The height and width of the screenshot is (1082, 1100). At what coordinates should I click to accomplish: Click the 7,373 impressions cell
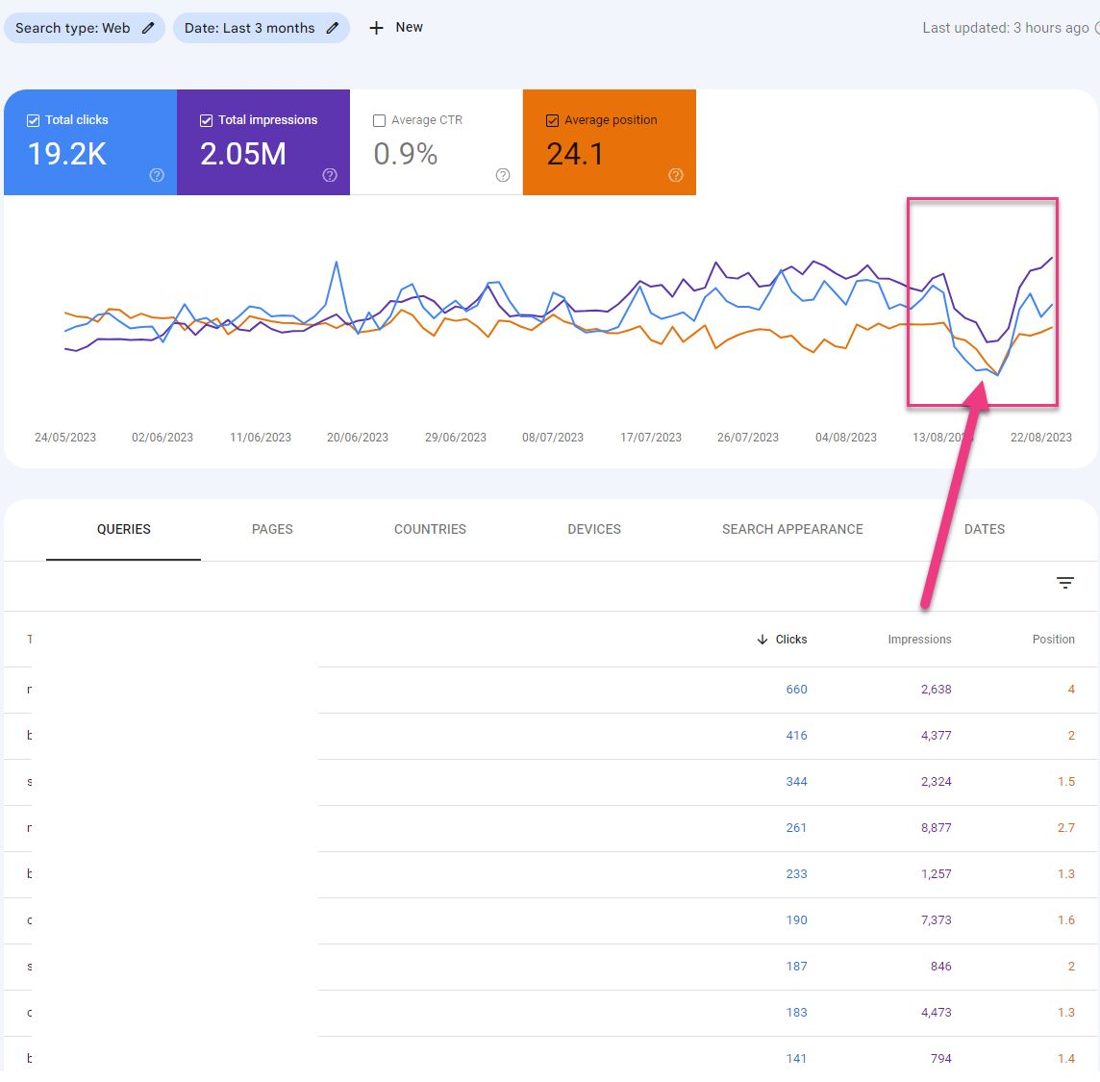[x=936, y=920]
